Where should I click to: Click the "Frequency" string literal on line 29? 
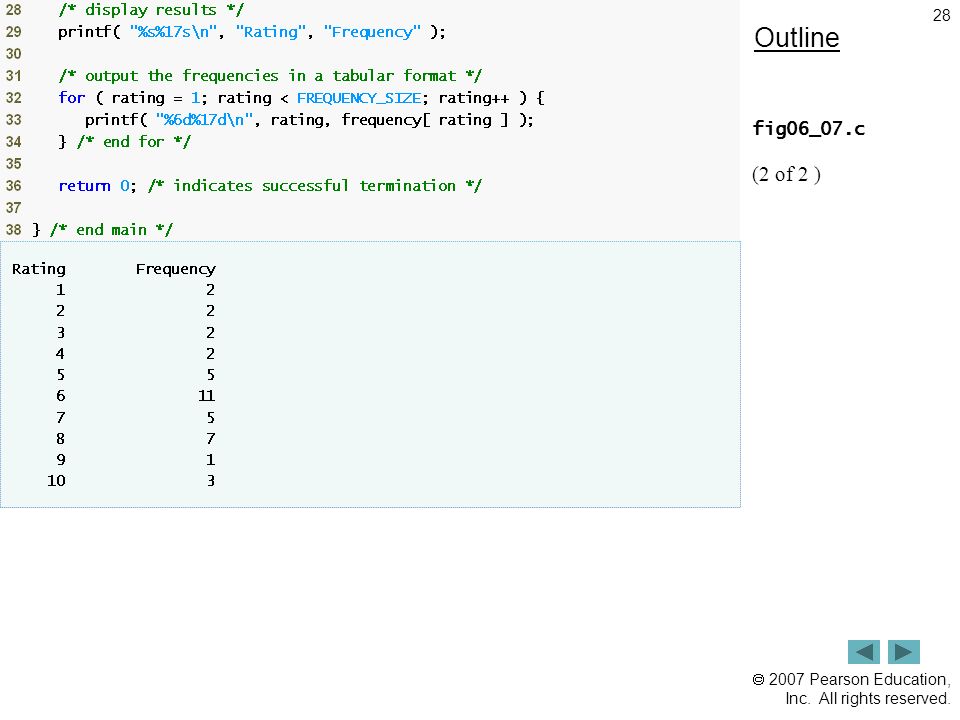point(372,32)
